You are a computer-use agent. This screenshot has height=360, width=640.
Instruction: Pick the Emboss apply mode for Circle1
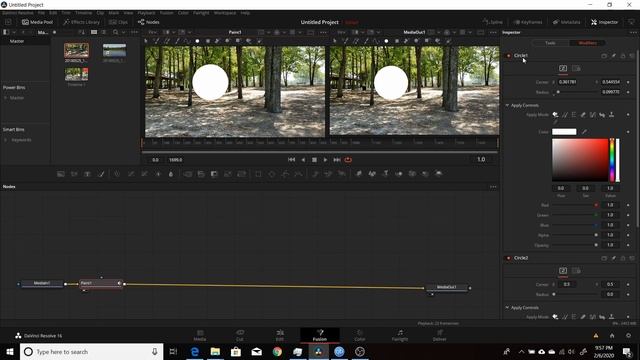point(574,115)
